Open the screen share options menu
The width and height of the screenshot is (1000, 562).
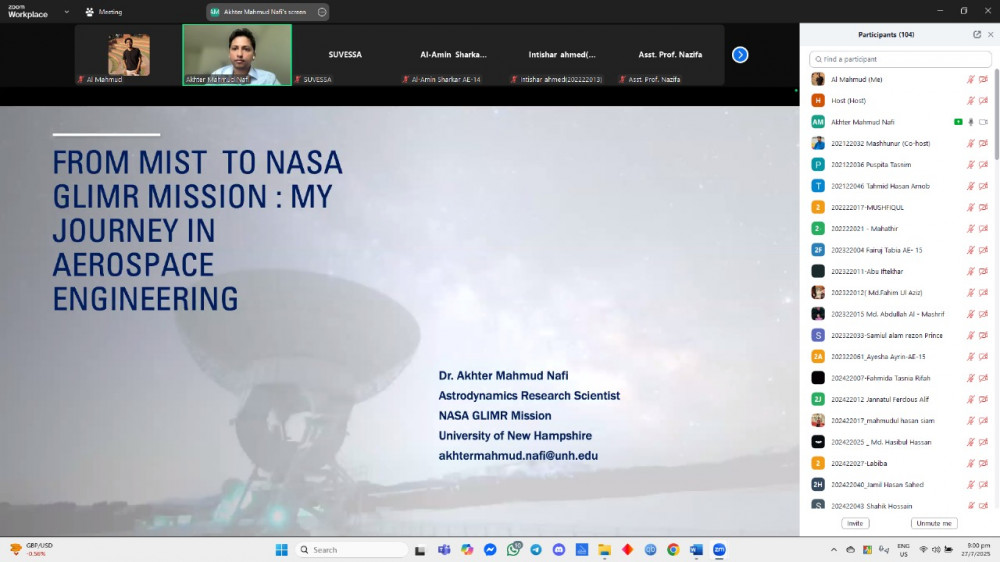321,12
